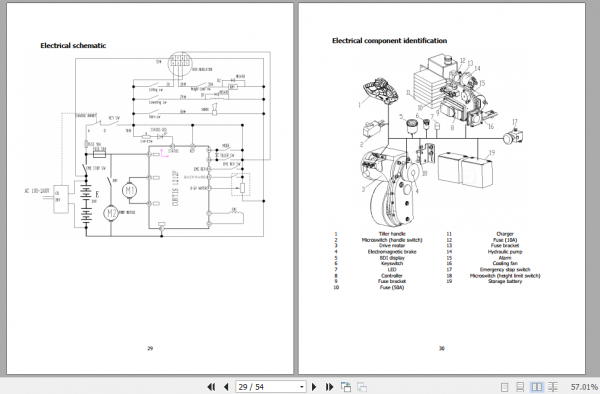Click the 'Emergency stop switch' legend entry

(505, 270)
